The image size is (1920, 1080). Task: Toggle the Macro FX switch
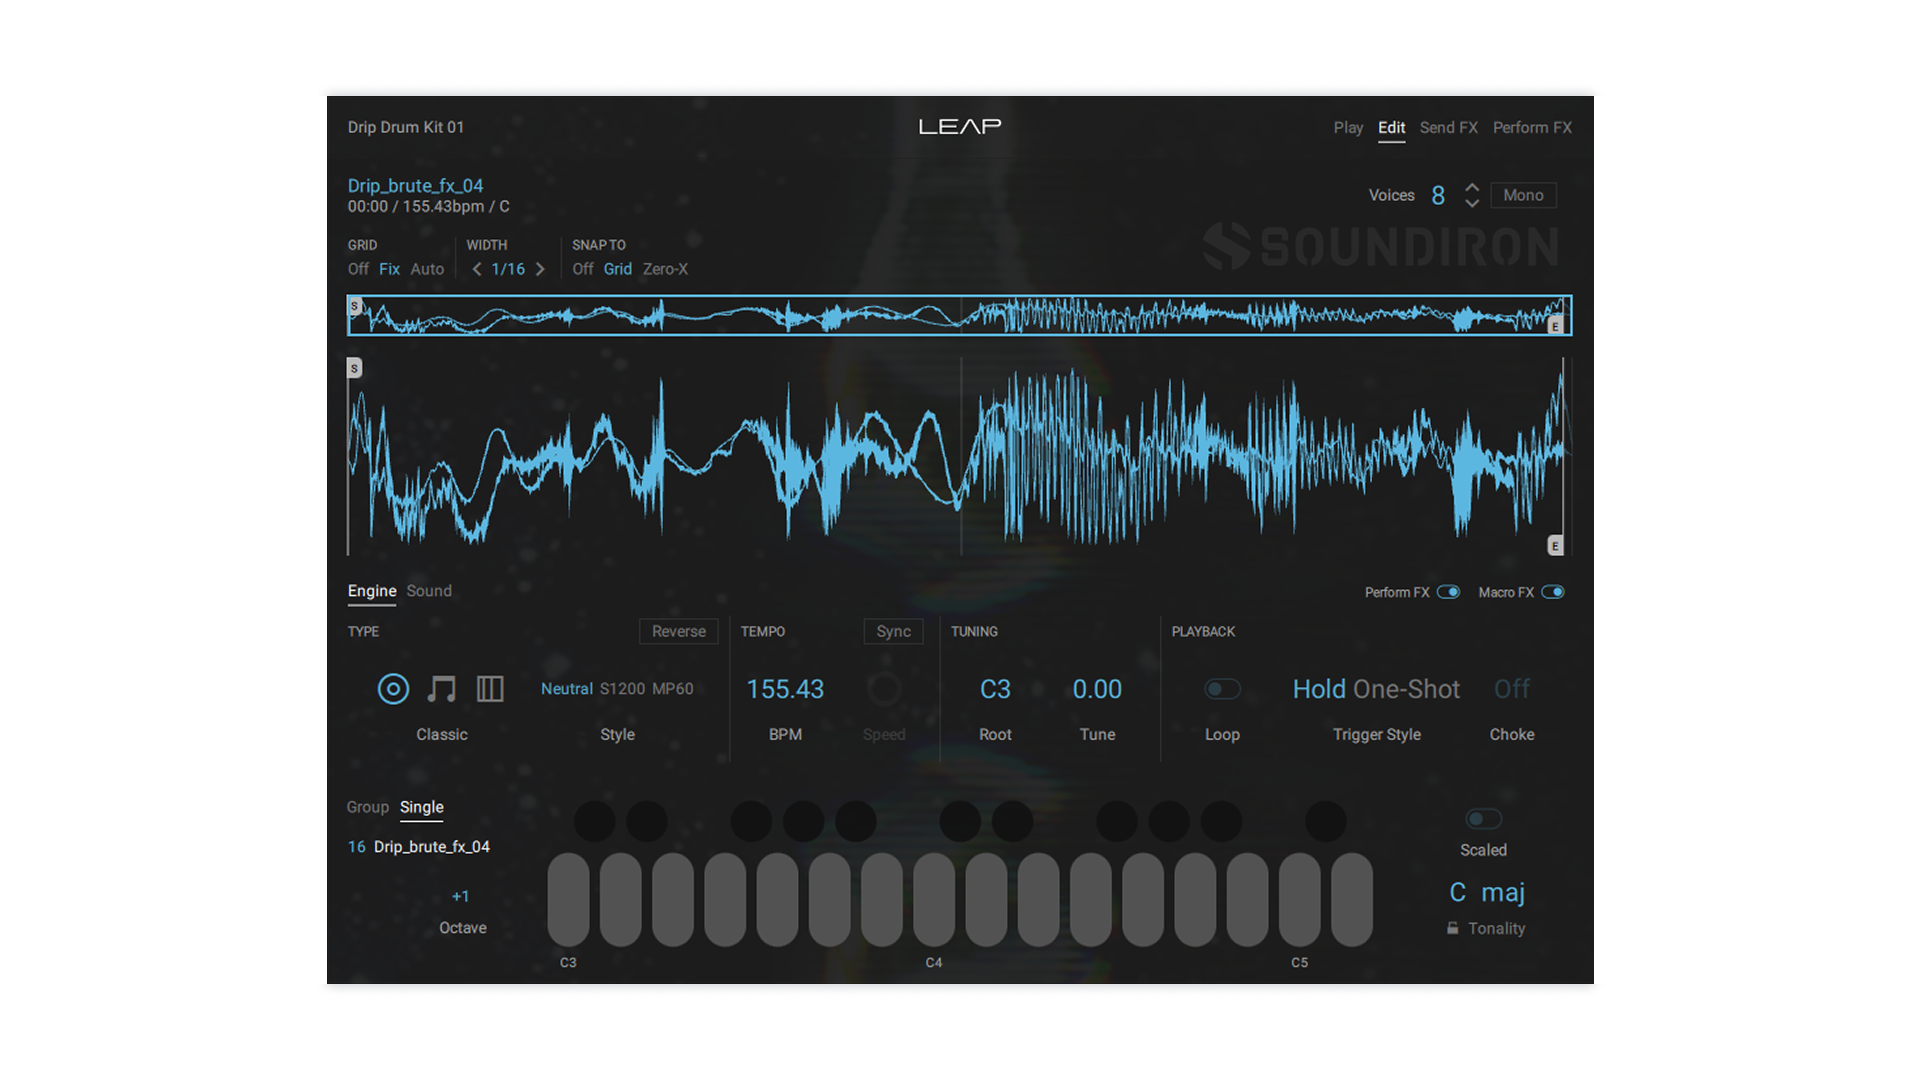tap(1552, 592)
